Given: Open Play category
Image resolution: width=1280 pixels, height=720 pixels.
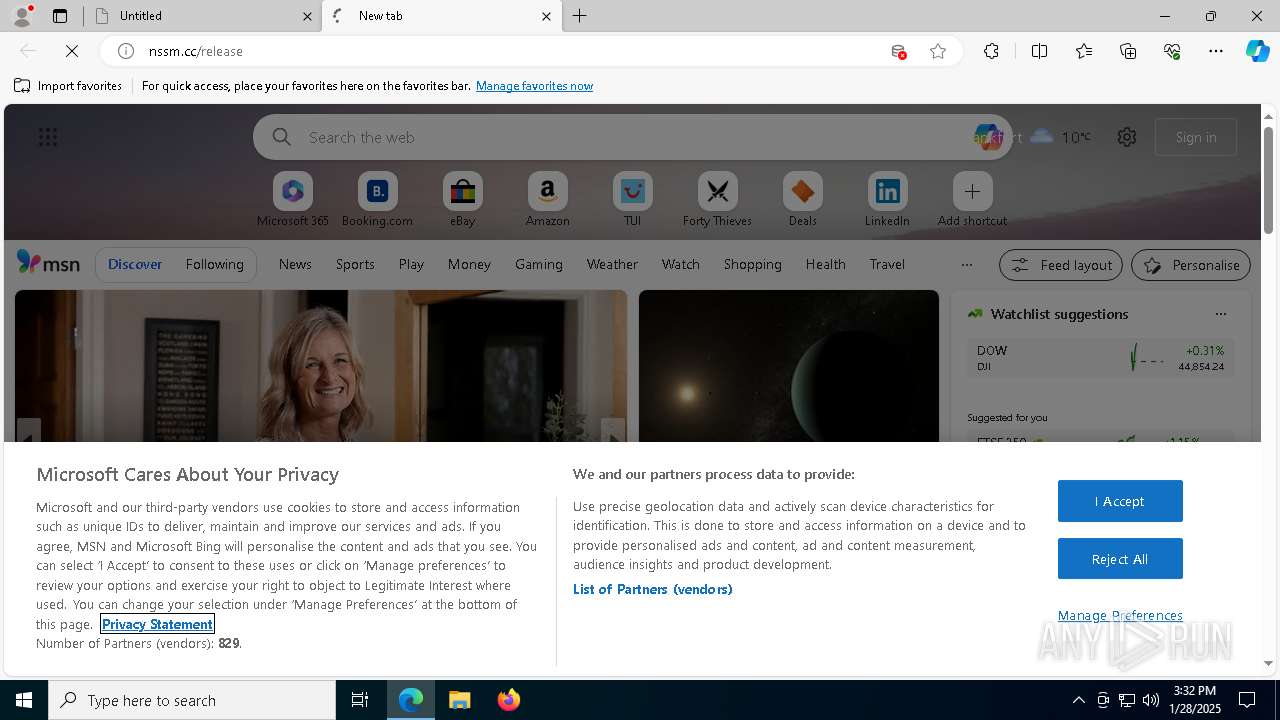Looking at the screenshot, I should tap(411, 264).
